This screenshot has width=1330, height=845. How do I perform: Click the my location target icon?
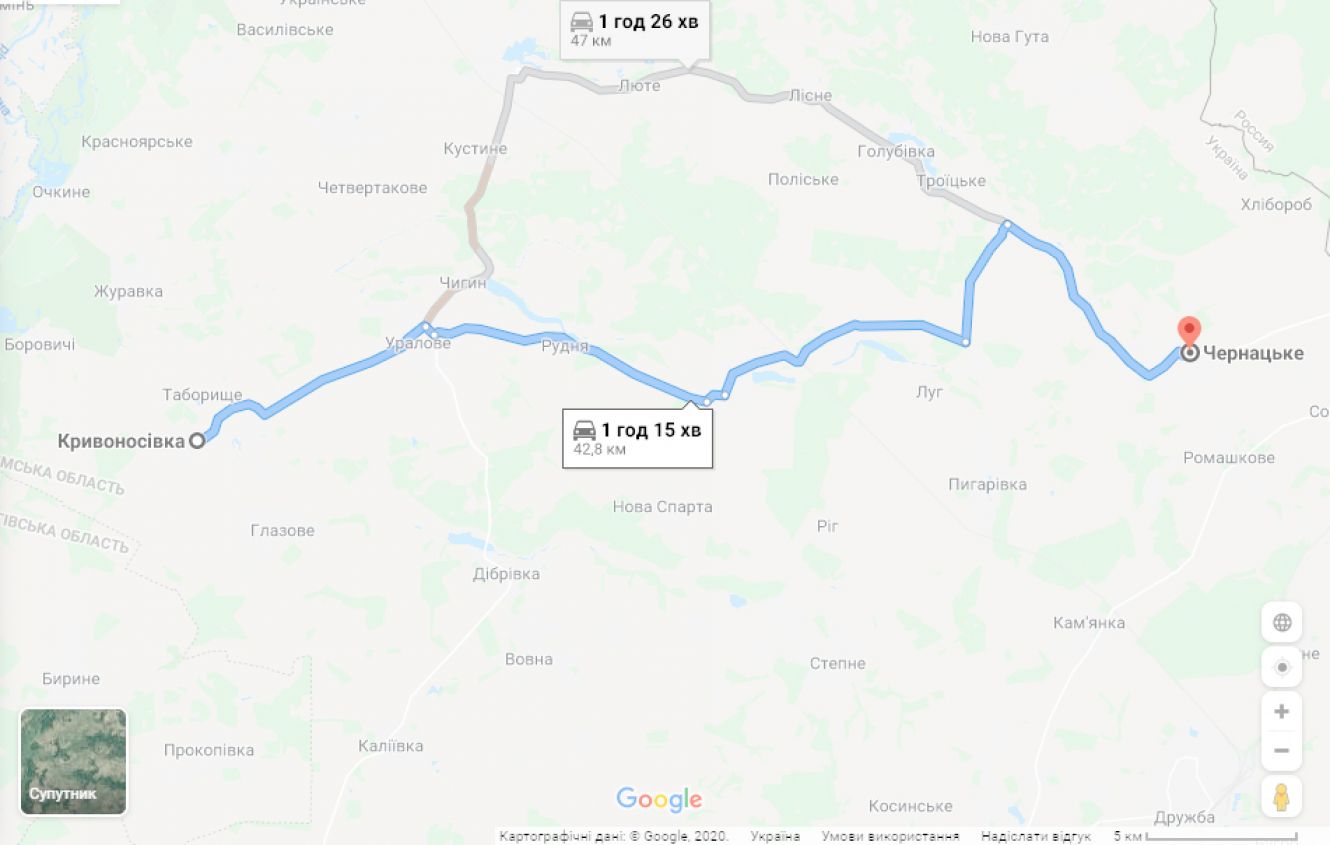[x=1281, y=667]
